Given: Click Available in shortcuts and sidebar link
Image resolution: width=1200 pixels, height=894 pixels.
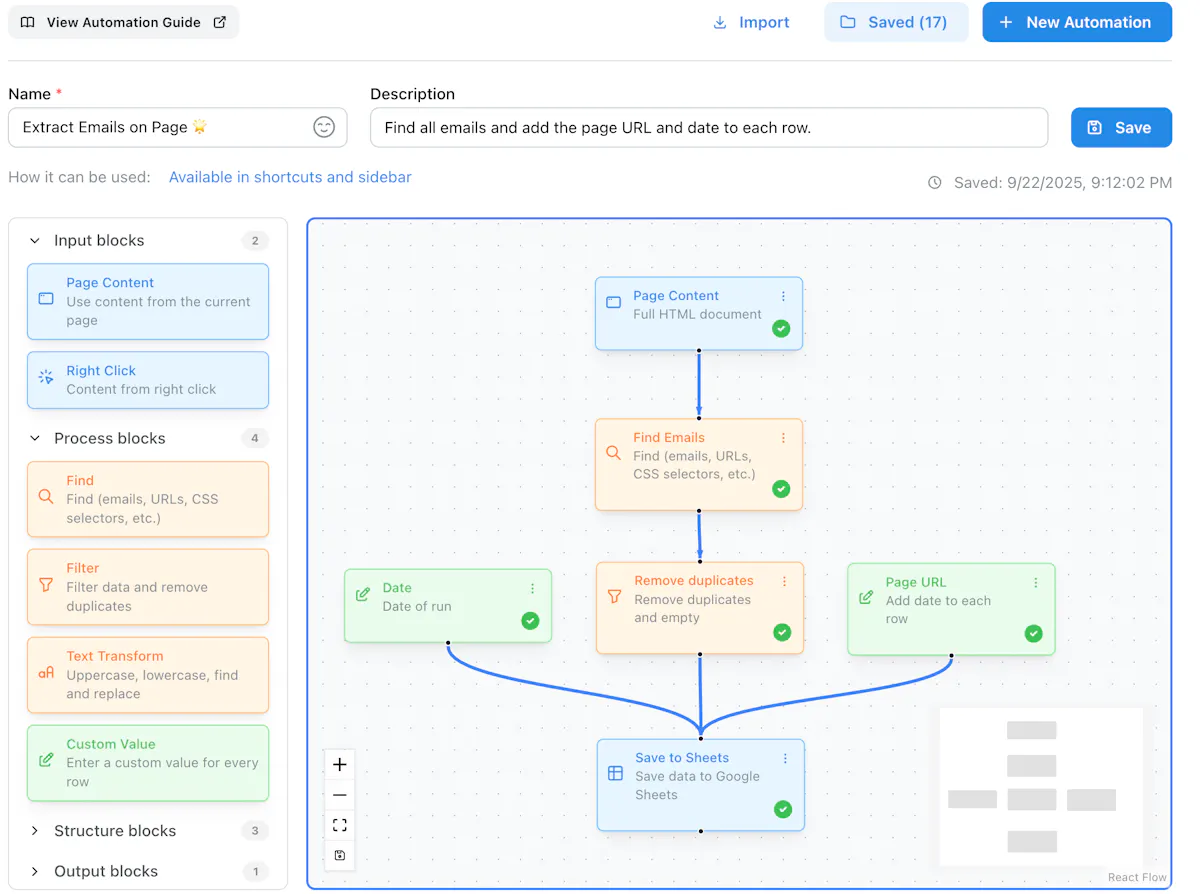Looking at the screenshot, I should coord(290,177).
